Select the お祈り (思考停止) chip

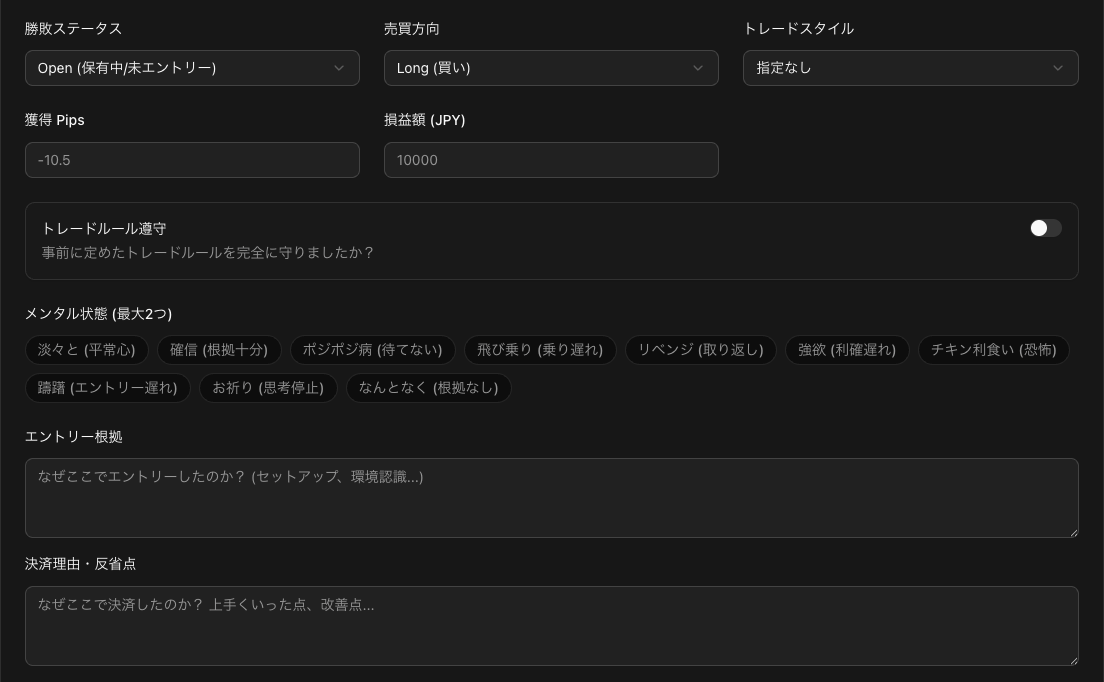coord(268,388)
